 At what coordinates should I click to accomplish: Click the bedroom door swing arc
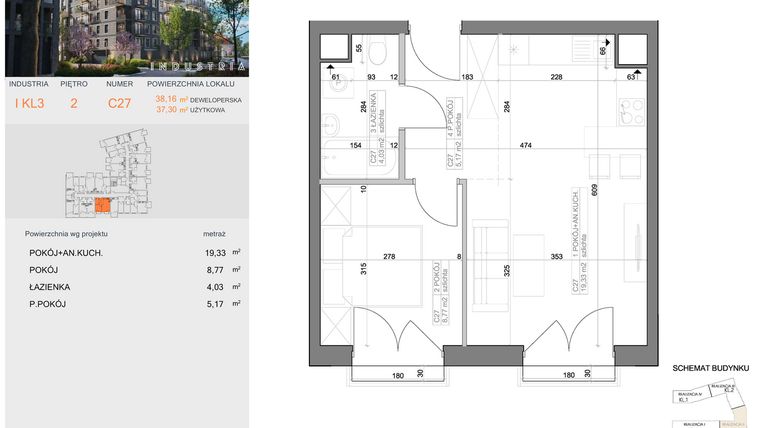point(437,203)
